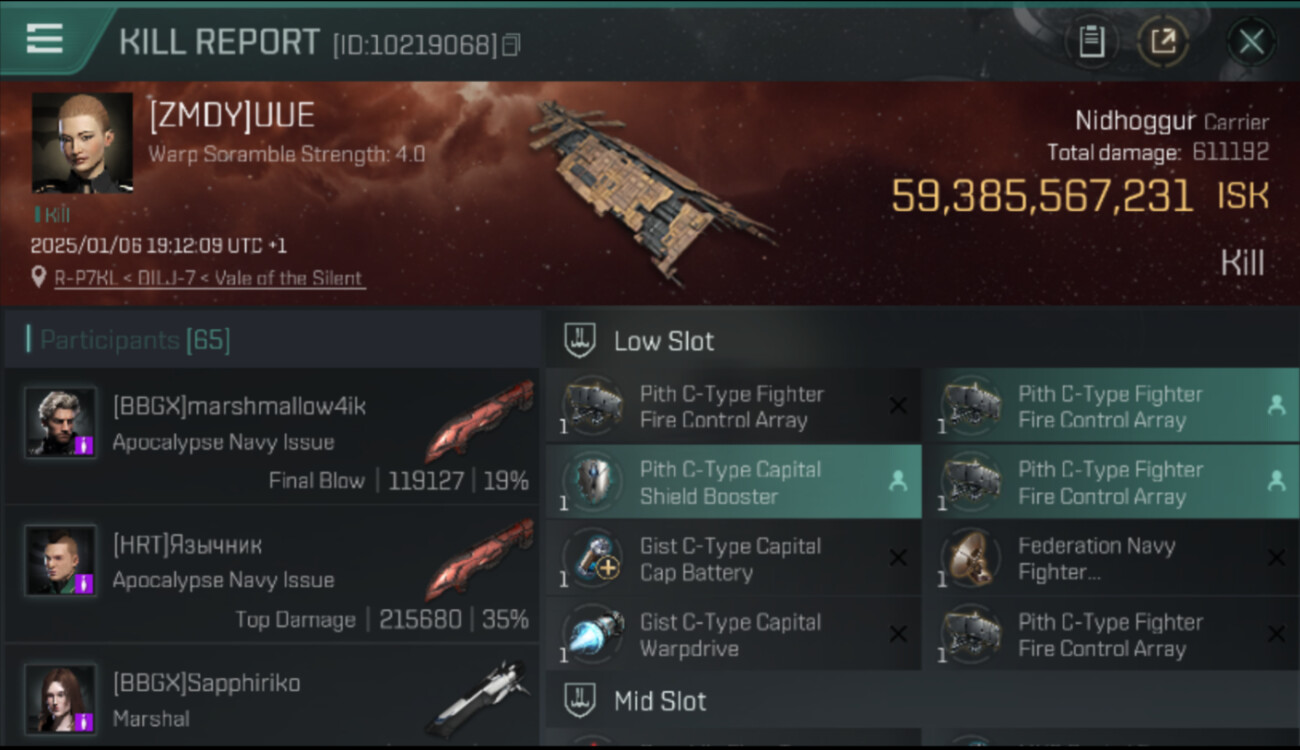Click the share export icon
This screenshot has width=1300, height=750.
coord(1163,42)
